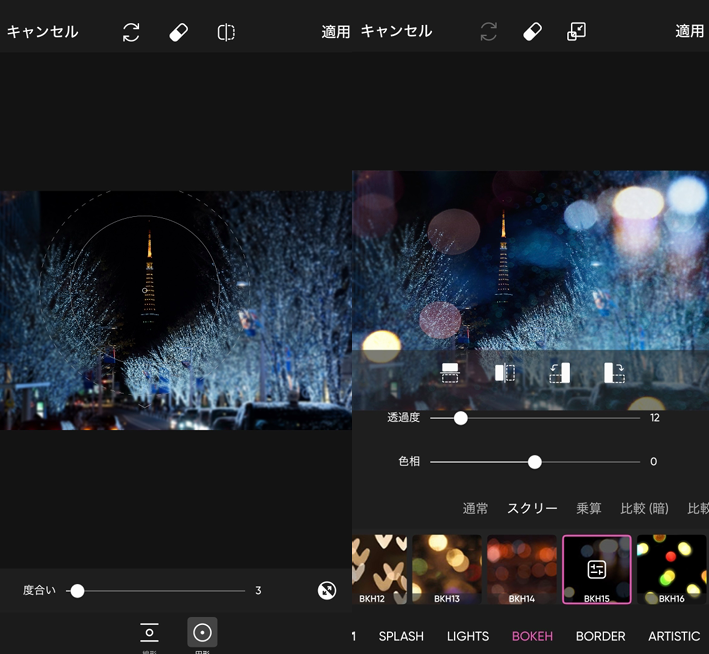Tap the eraser icon in right editor
Viewport: 709px width, 654px height.
532,32
